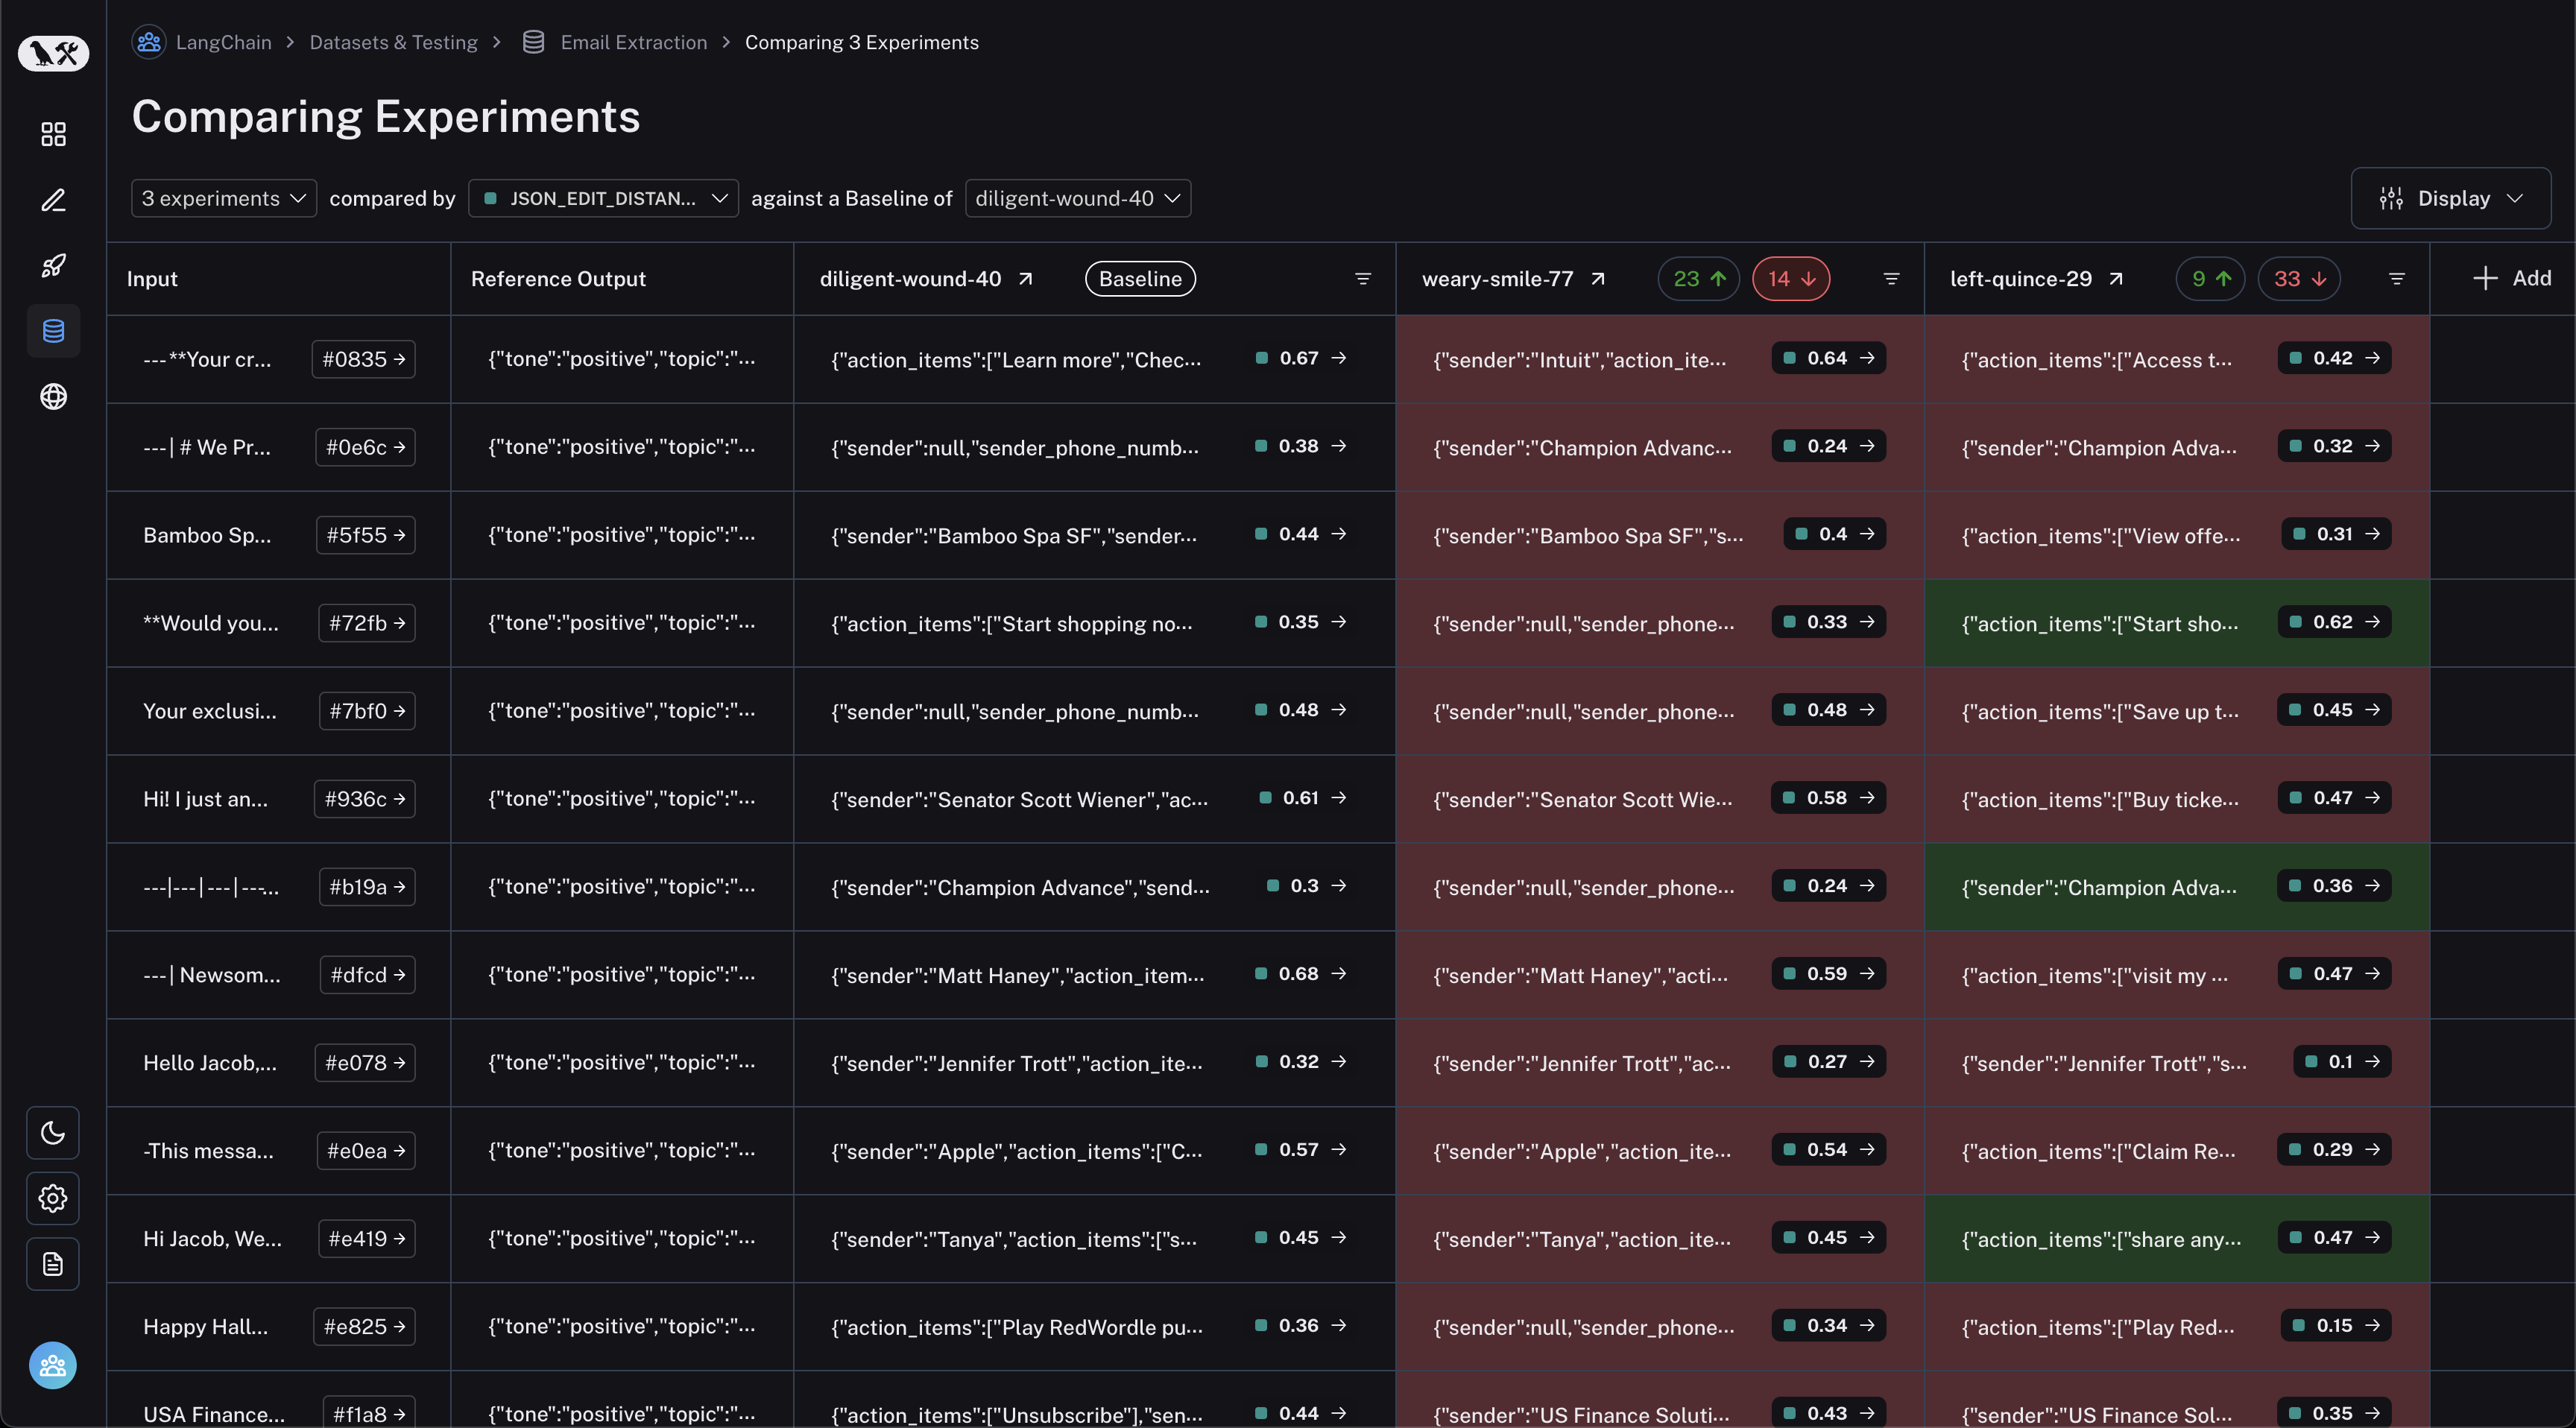Open settings gear icon in sidebar
Viewport: 2576px width, 1428px height.
[53, 1198]
